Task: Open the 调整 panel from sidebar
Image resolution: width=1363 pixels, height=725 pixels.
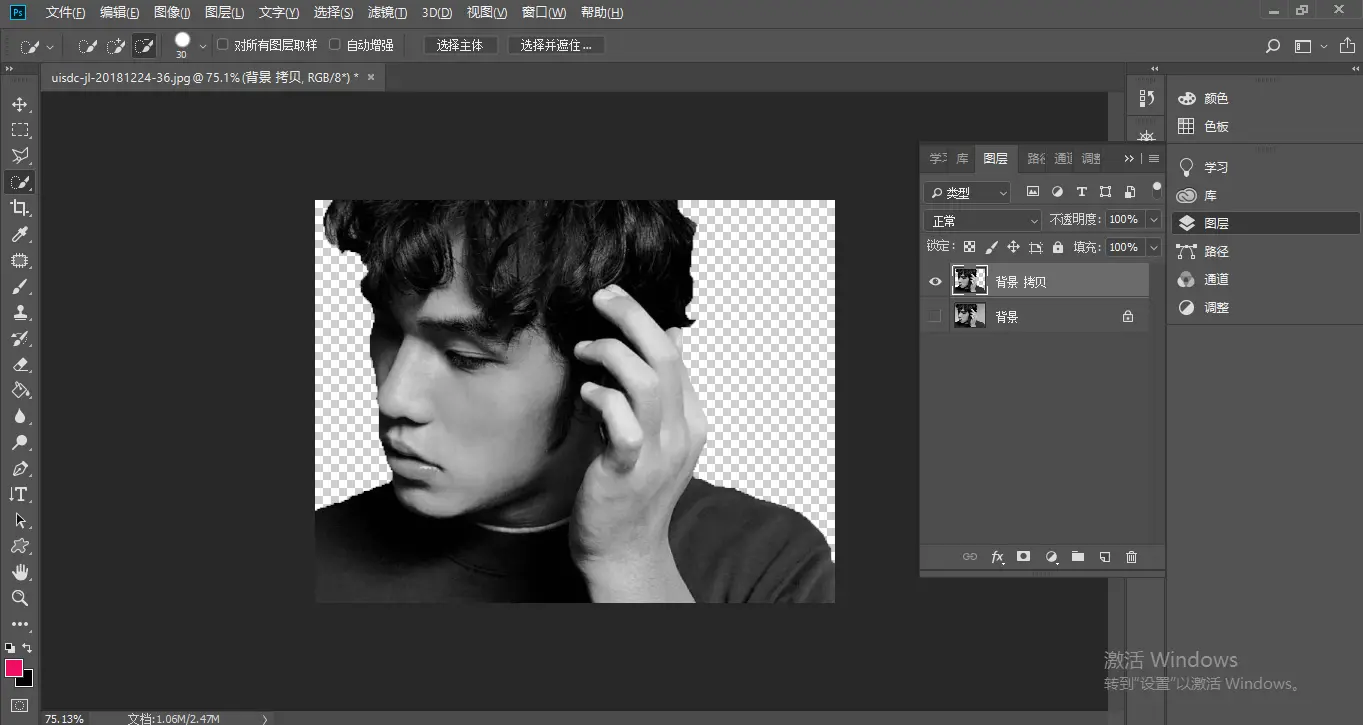Action: [x=1202, y=308]
